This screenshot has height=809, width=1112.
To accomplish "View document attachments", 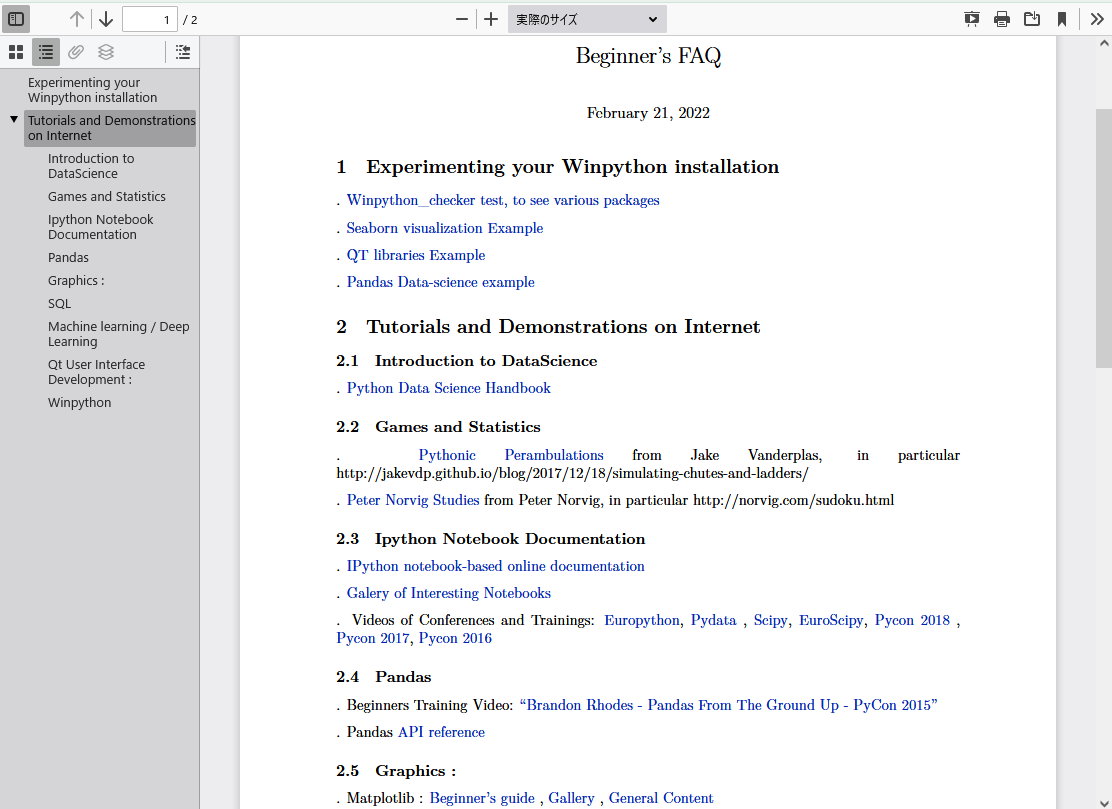I will pos(76,52).
